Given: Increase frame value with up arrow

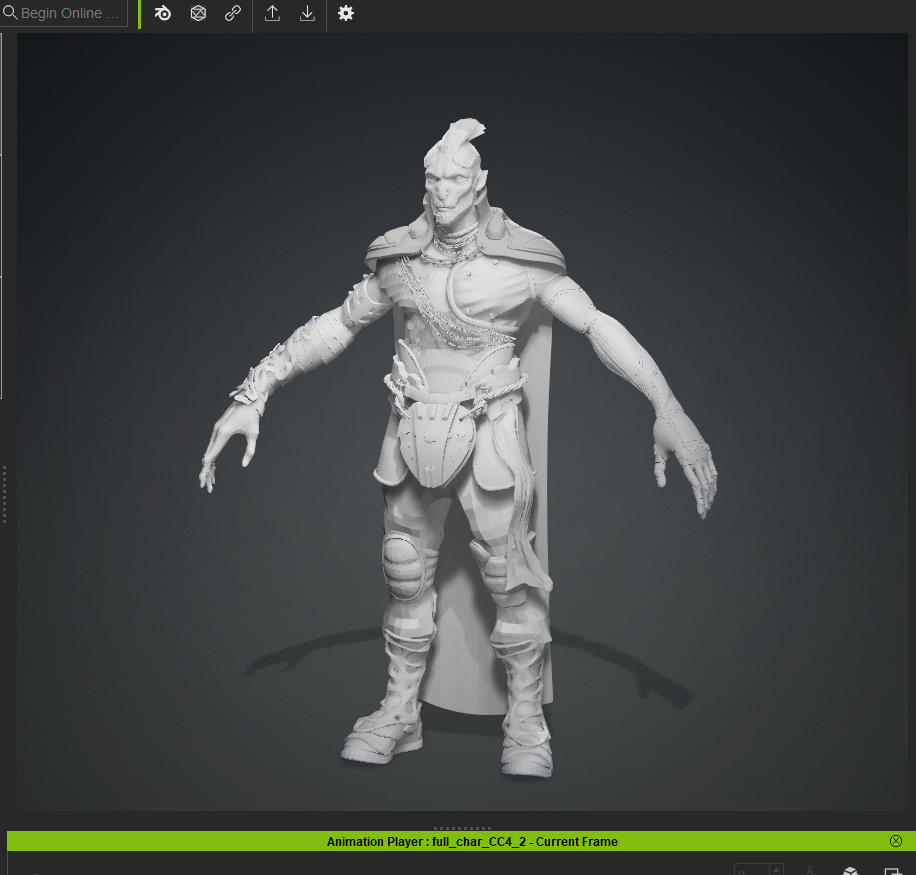Looking at the screenshot, I should coord(776,869).
